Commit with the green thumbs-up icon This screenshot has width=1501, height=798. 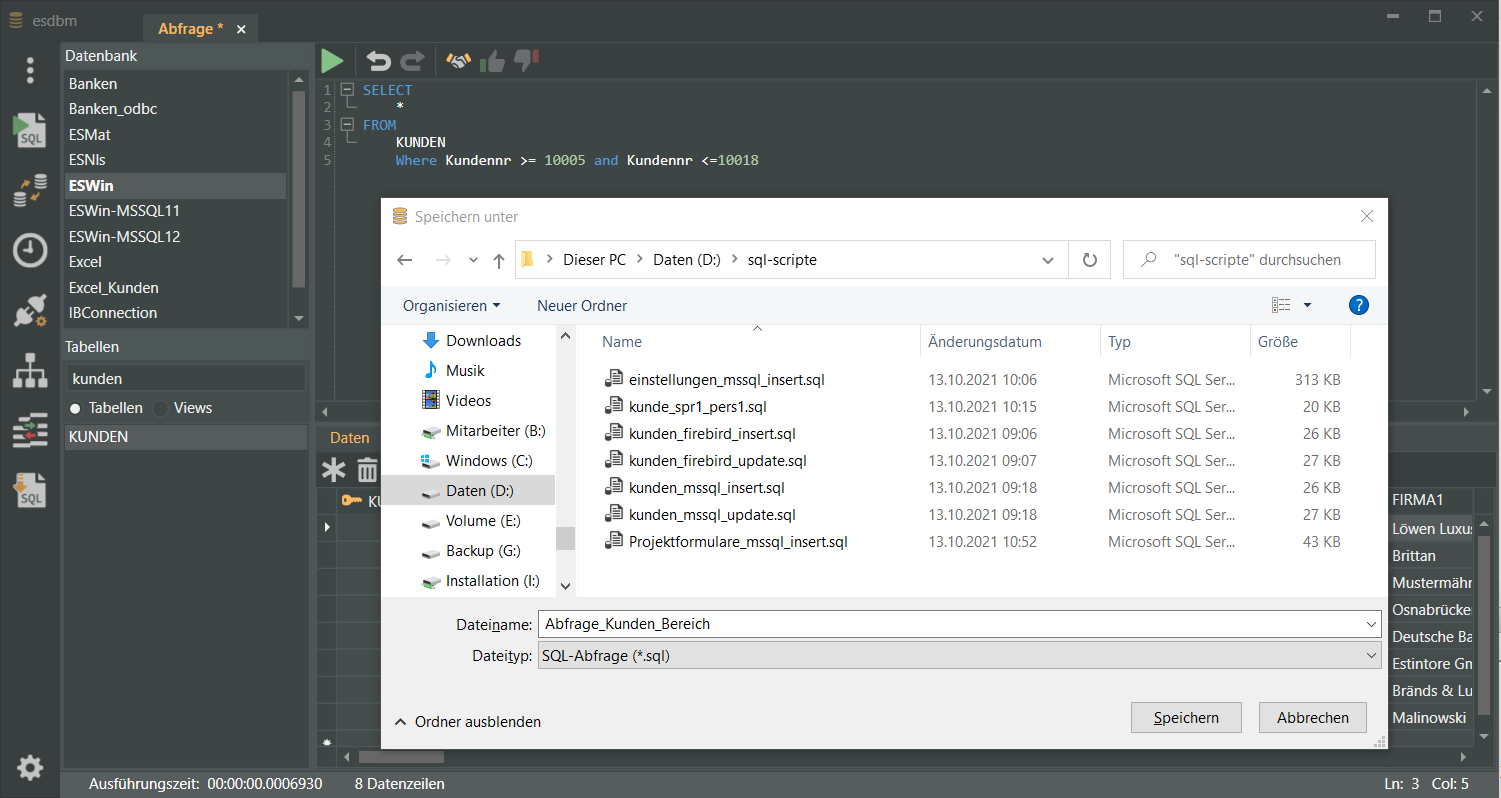(x=492, y=61)
